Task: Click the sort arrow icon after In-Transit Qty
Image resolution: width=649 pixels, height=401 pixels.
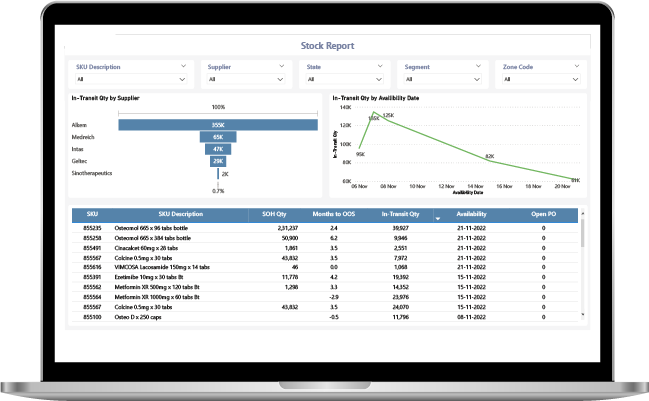Action: [x=437, y=219]
